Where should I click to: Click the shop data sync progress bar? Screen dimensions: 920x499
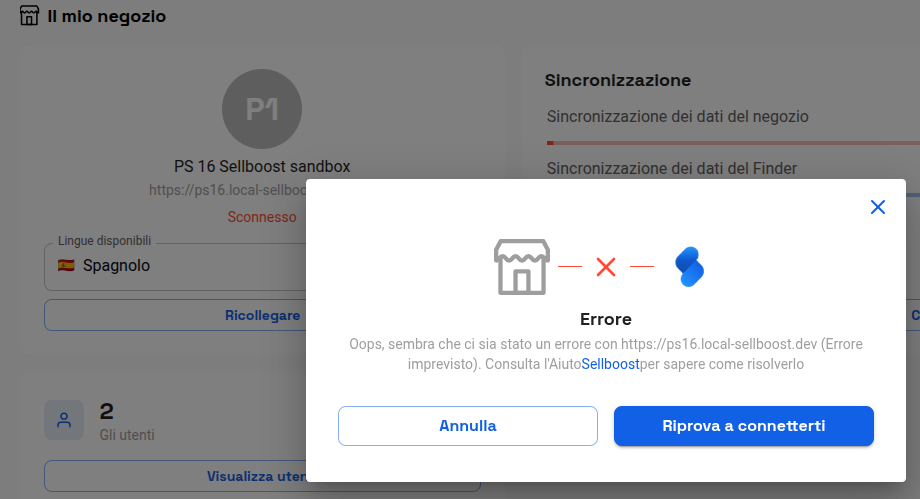tap(733, 143)
